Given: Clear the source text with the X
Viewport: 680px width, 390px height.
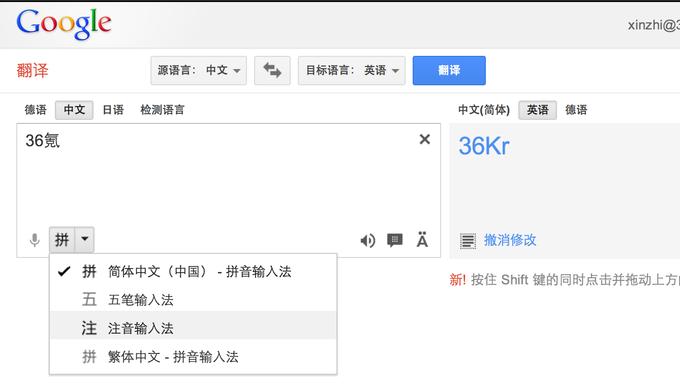Looking at the screenshot, I should point(425,139).
